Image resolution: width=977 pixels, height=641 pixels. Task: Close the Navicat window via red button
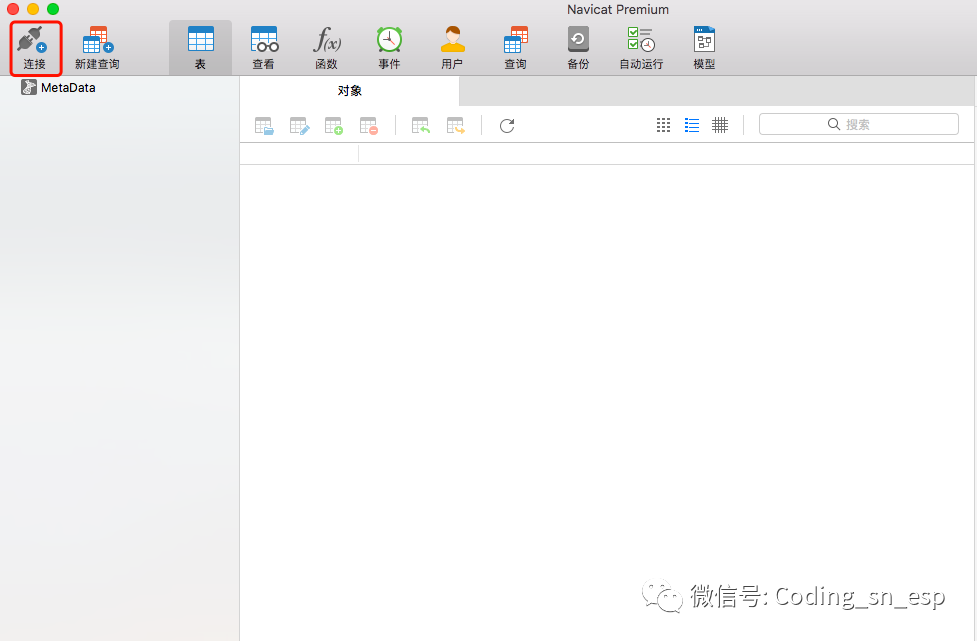13,9
